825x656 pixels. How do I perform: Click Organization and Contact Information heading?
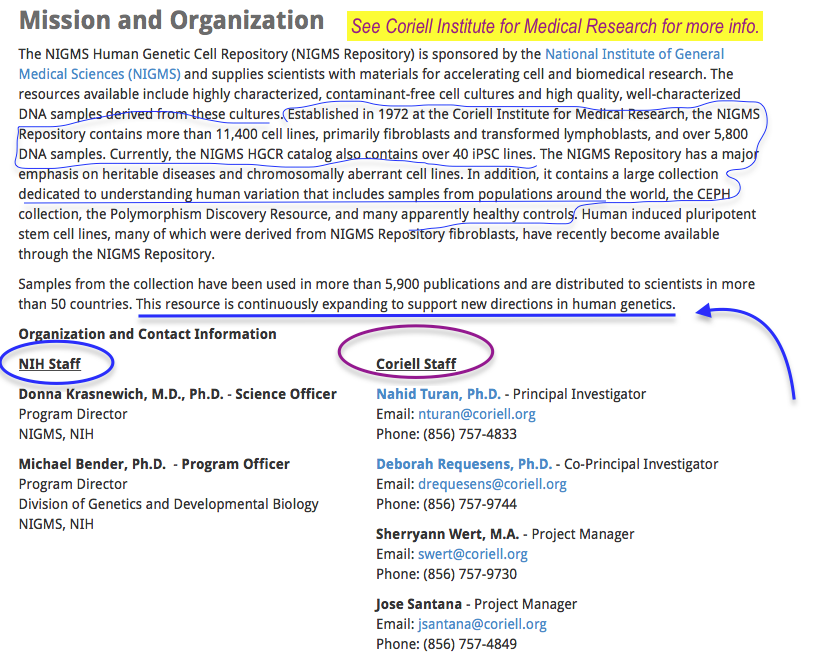pyautogui.click(x=147, y=334)
